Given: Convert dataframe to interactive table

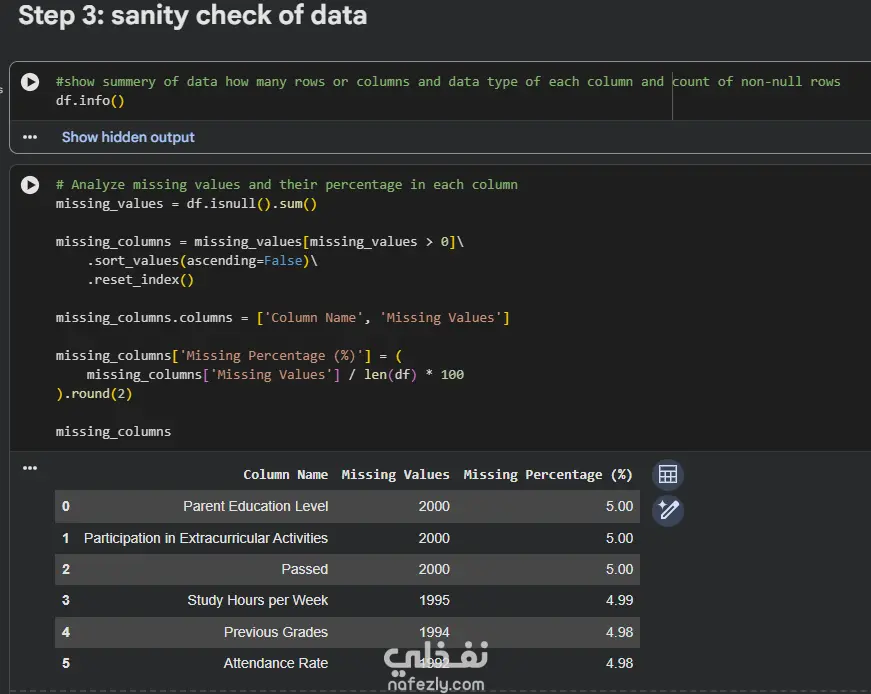Looking at the screenshot, I should [x=668, y=475].
